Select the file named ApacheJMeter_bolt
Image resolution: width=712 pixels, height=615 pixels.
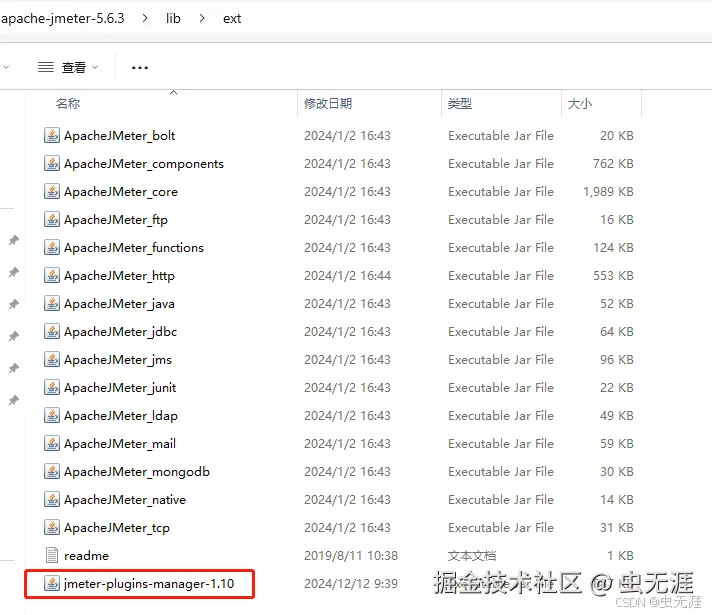tap(119, 136)
